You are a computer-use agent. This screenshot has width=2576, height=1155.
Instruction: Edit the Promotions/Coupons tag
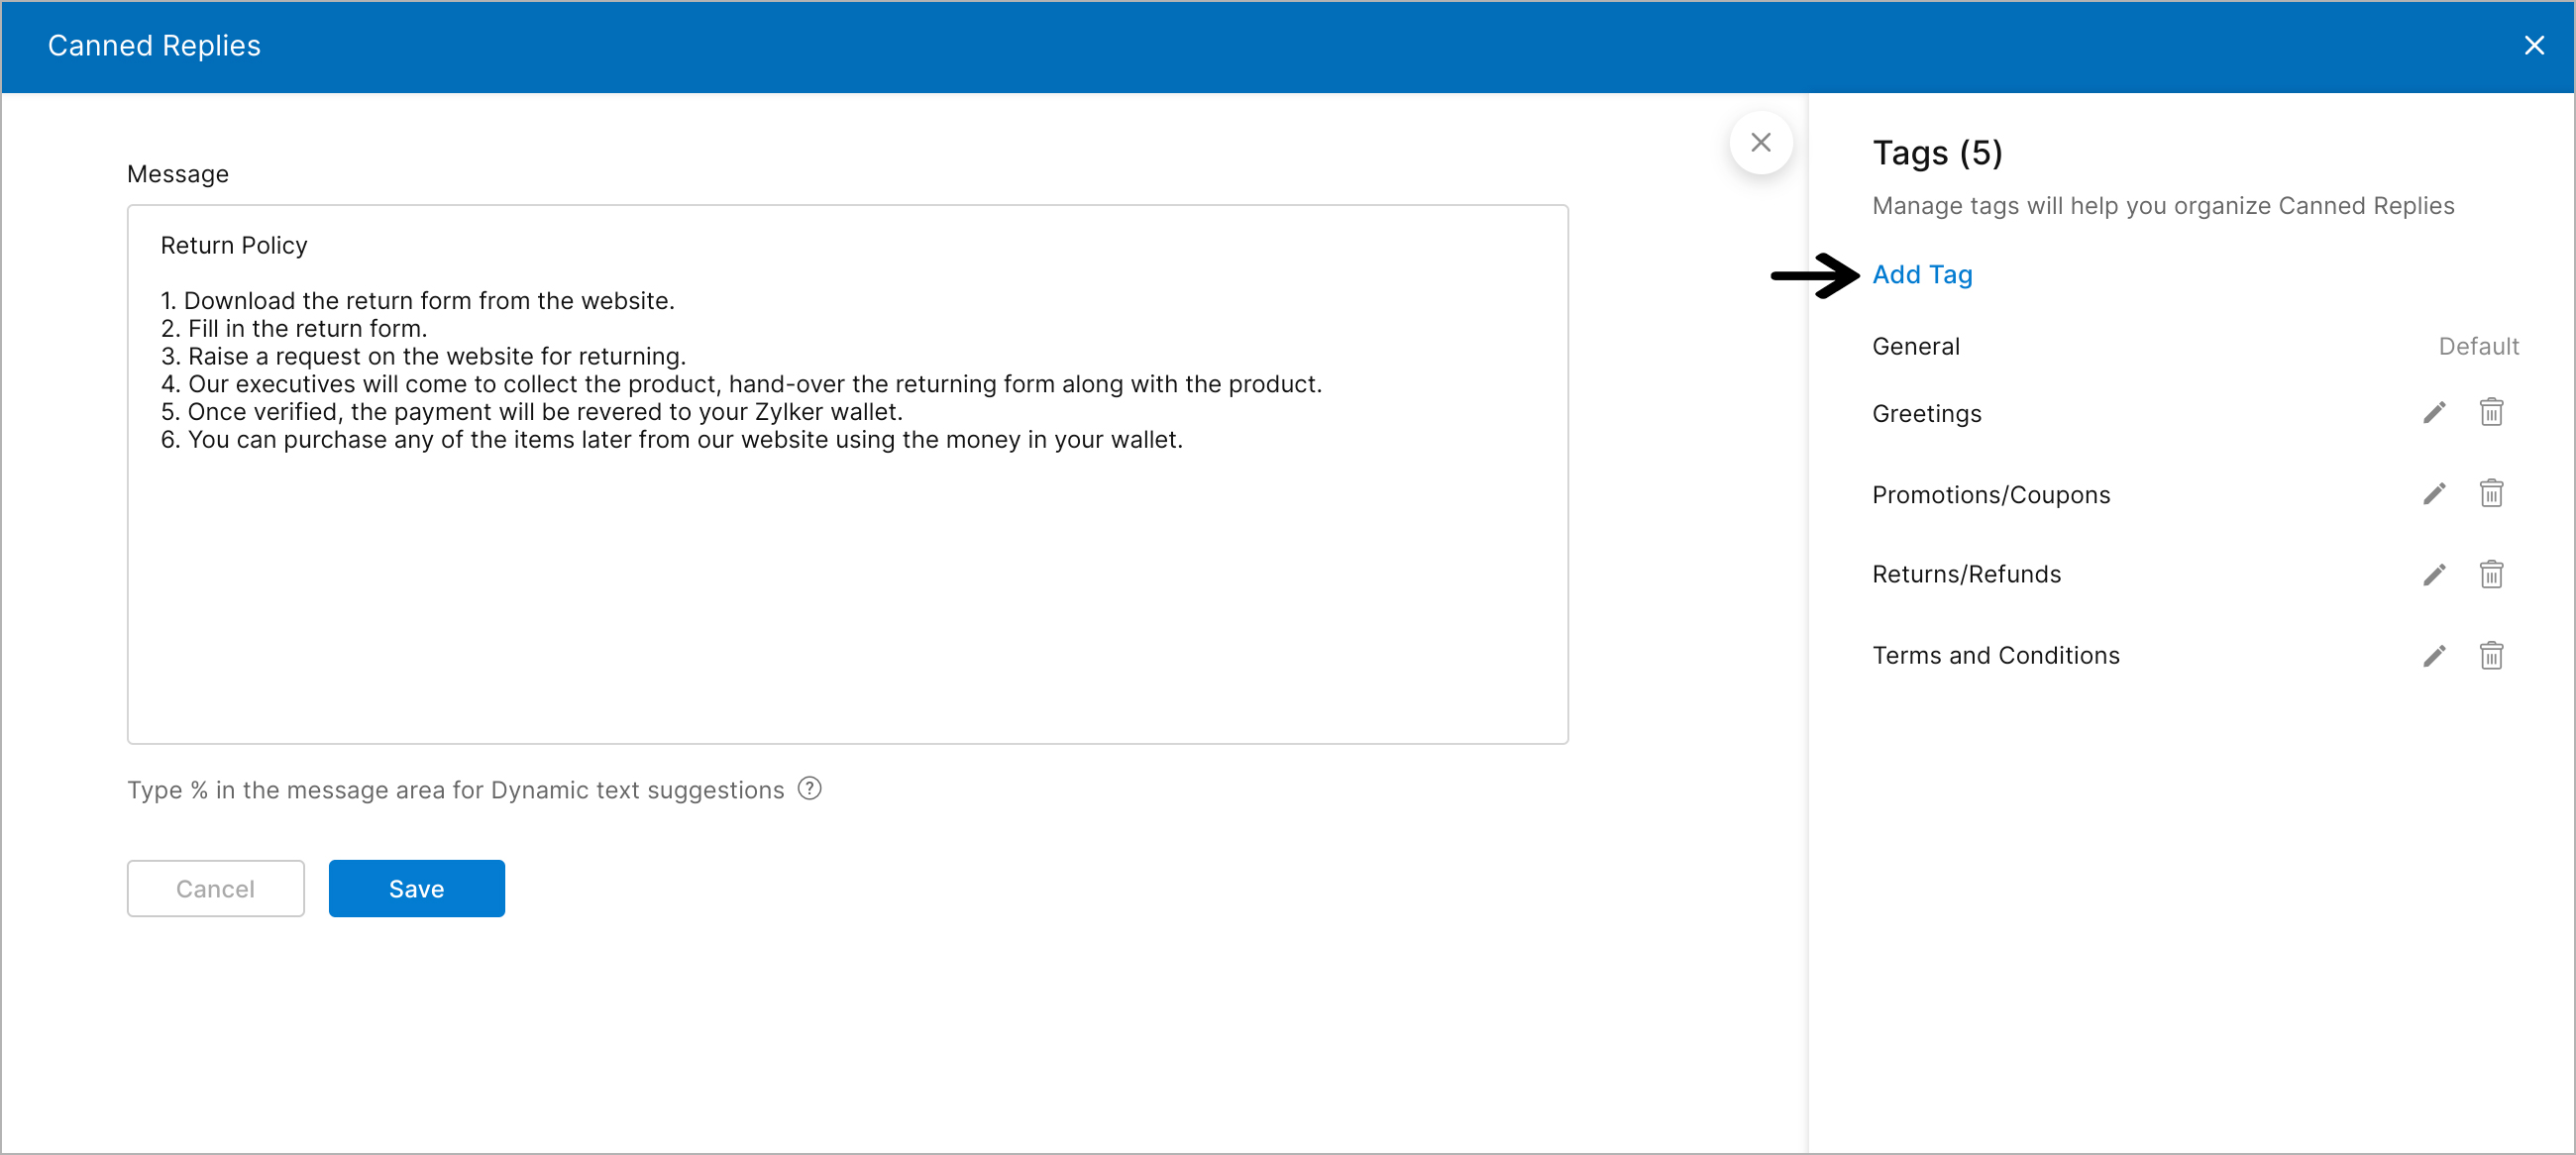[x=2434, y=494]
